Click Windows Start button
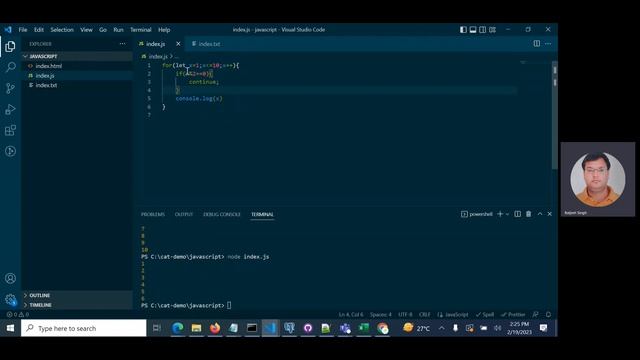This screenshot has width=640, height=360. click(x=10, y=328)
